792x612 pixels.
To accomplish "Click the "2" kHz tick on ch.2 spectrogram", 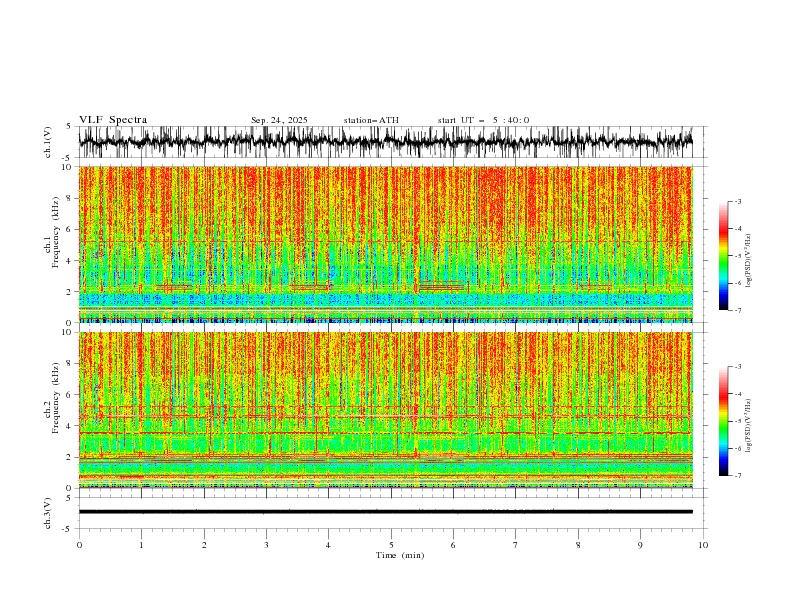I will pyautogui.click(x=71, y=457).
